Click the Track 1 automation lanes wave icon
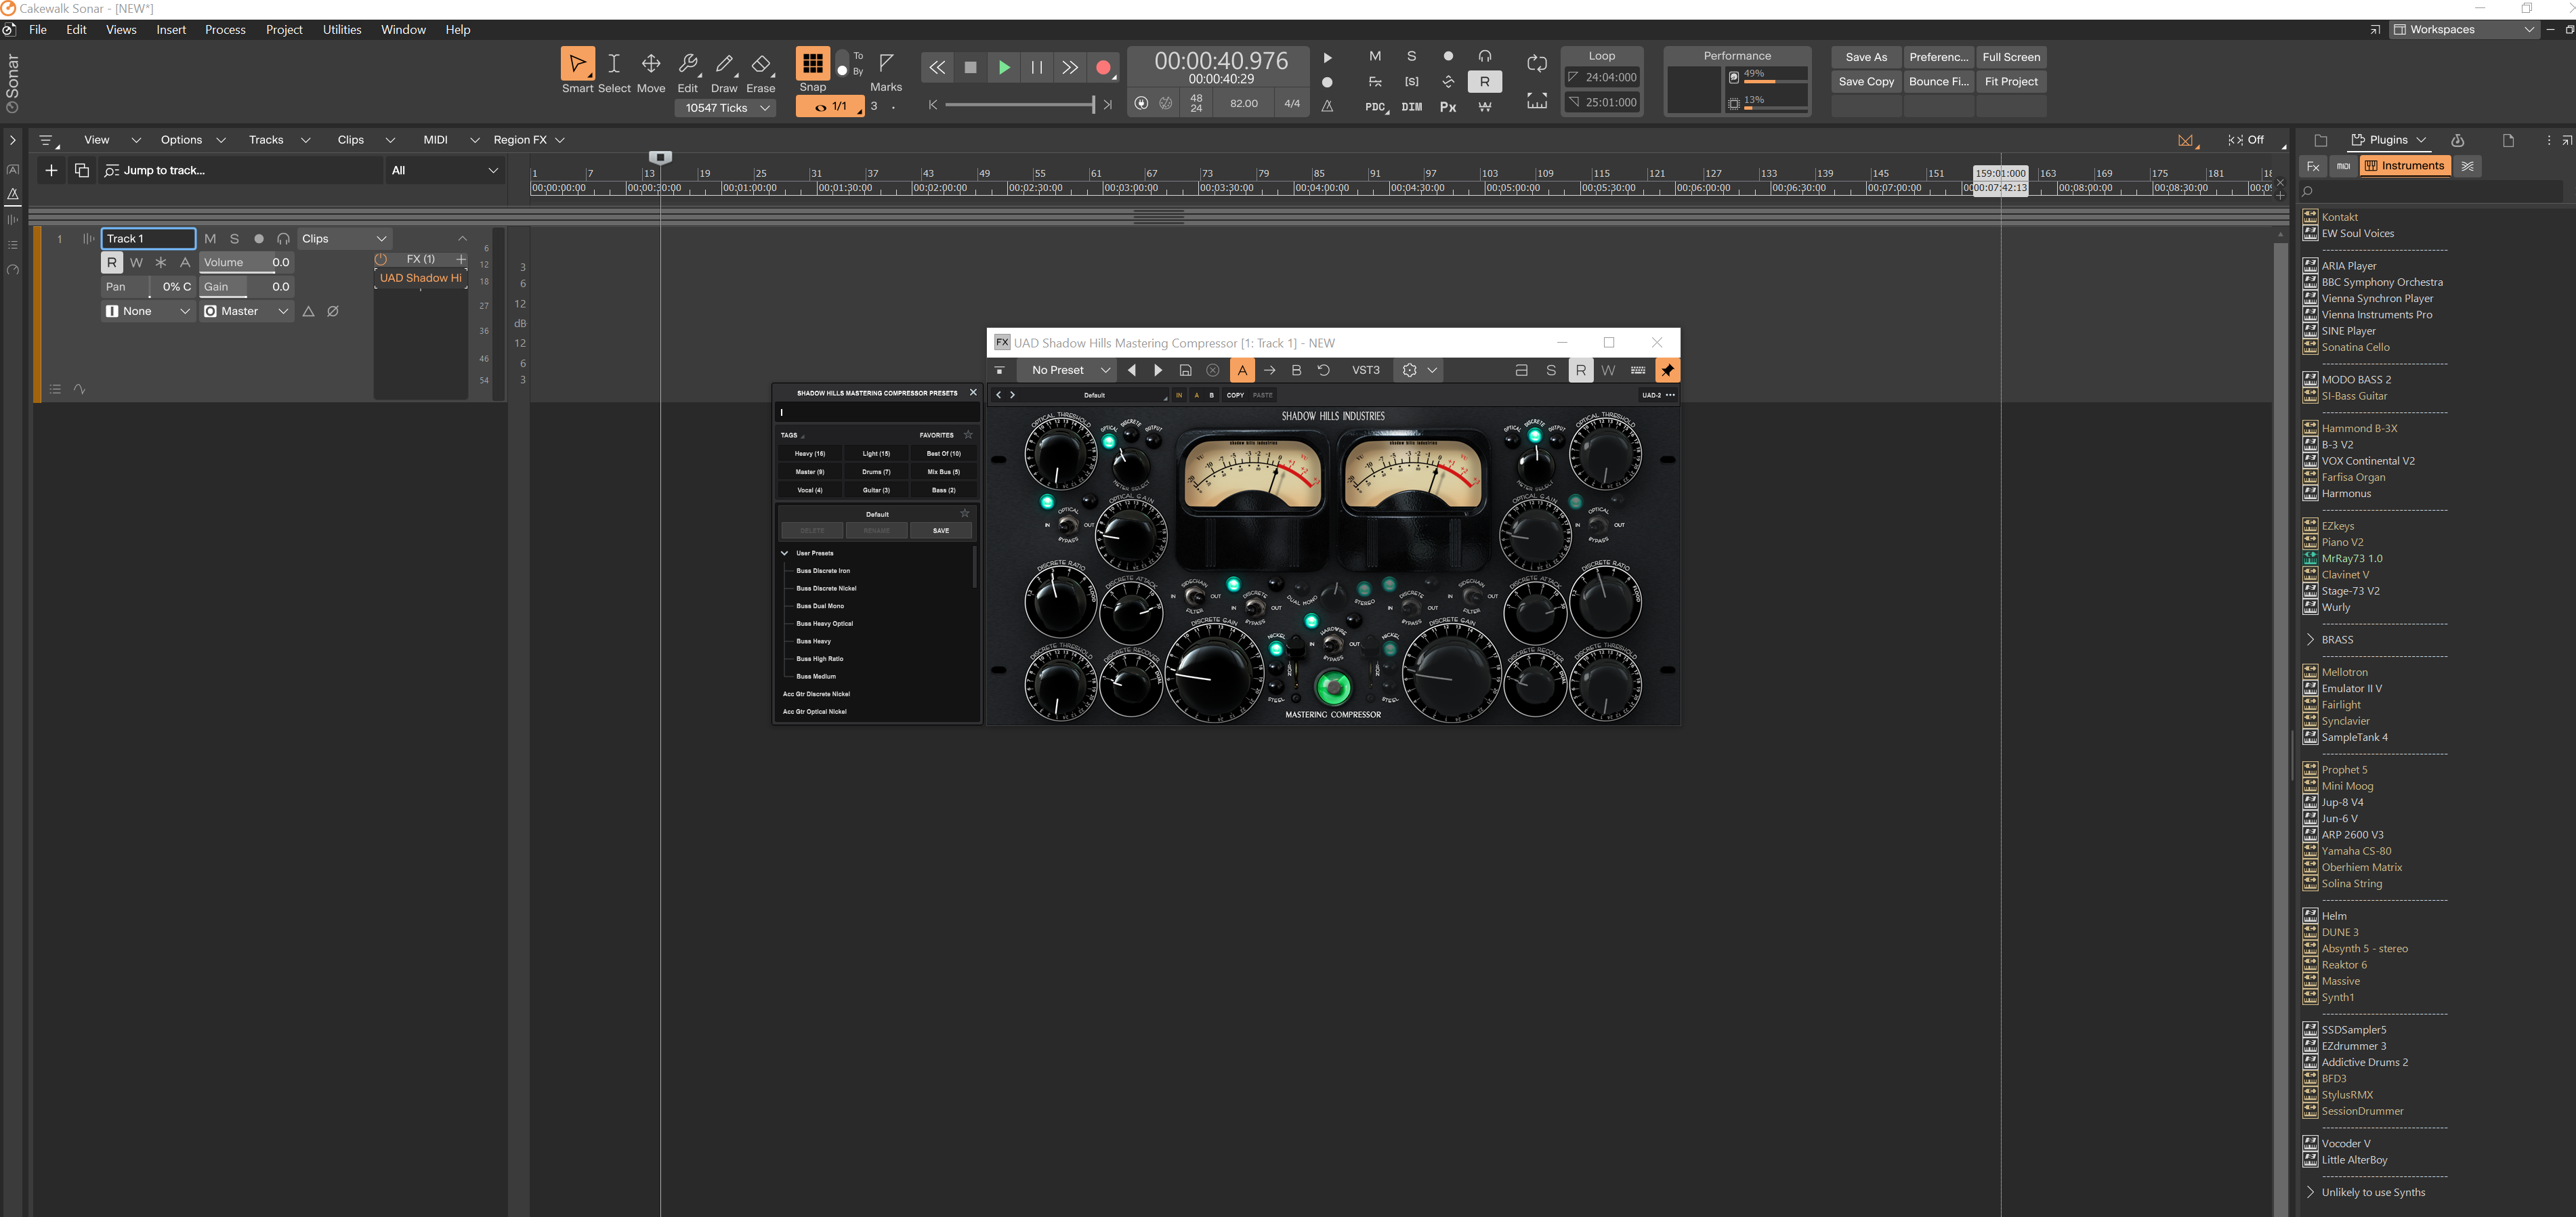2576x1217 pixels. click(x=80, y=389)
